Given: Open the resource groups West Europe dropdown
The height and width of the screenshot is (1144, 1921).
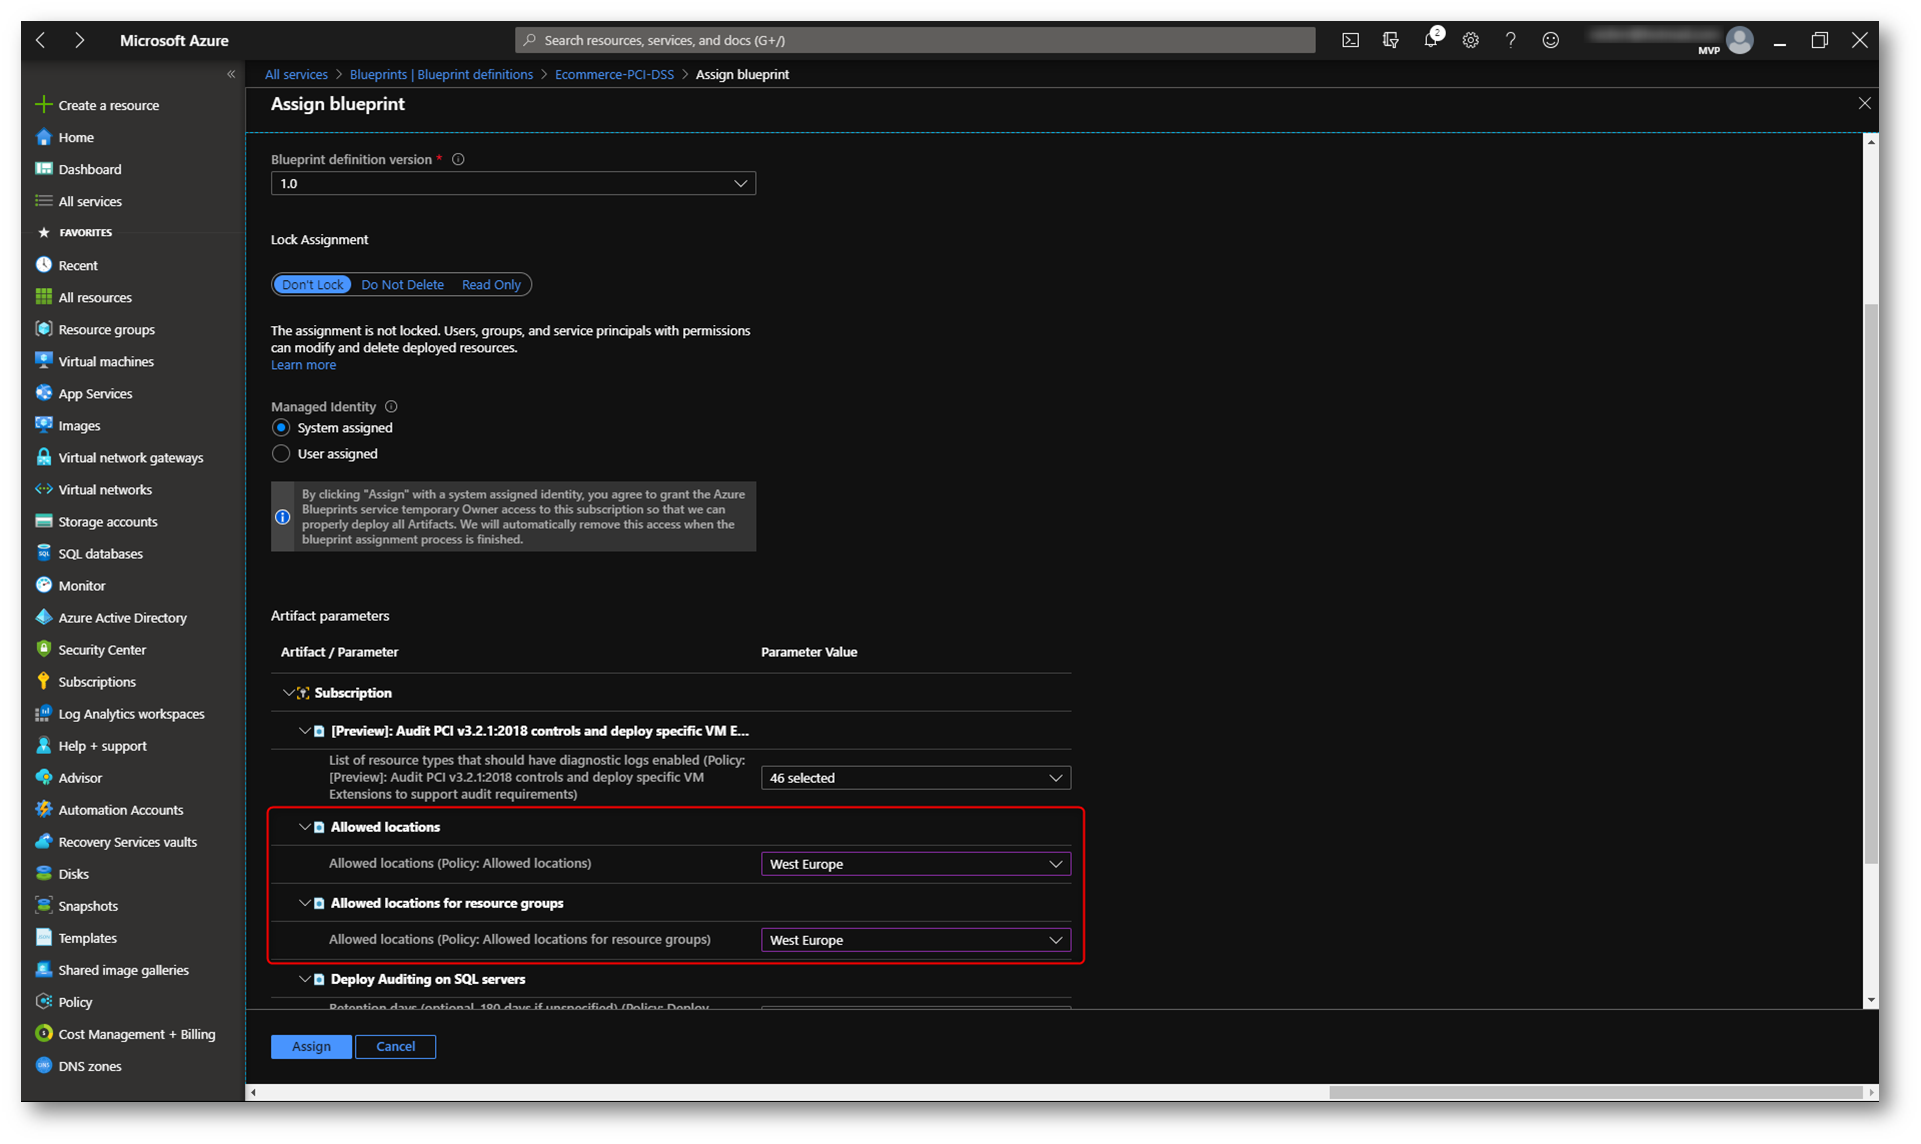Looking at the screenshot, I should pos(915,939).
